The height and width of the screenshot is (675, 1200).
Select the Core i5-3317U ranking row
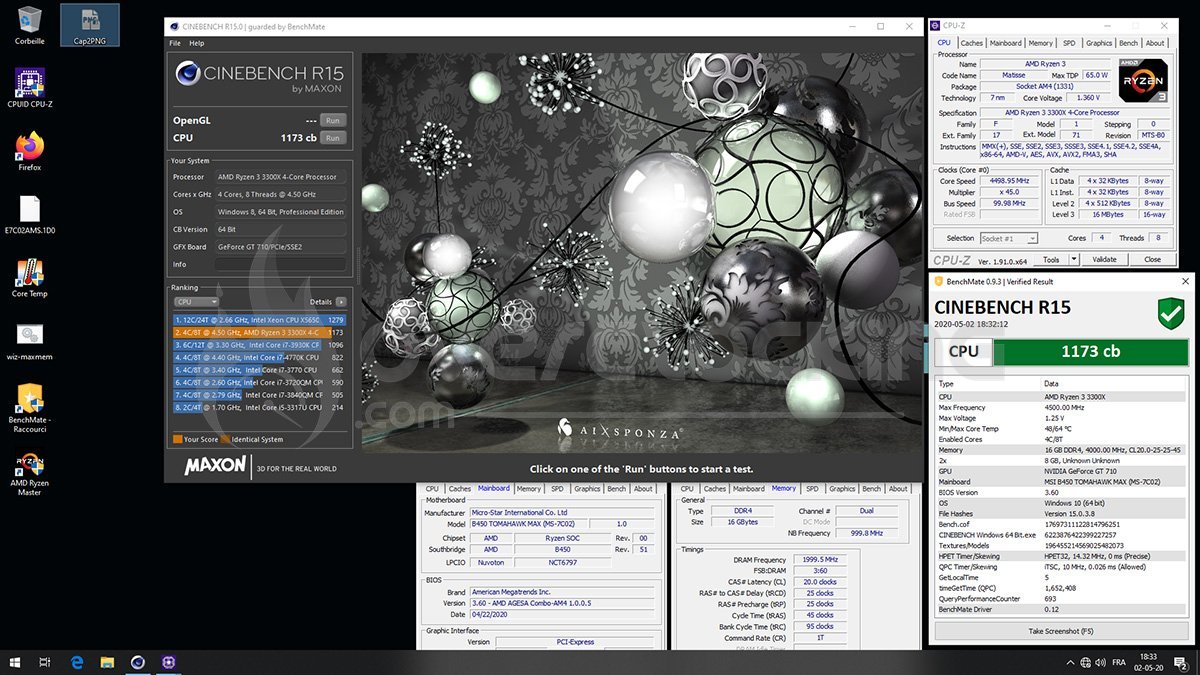click(x=260, y=408)
